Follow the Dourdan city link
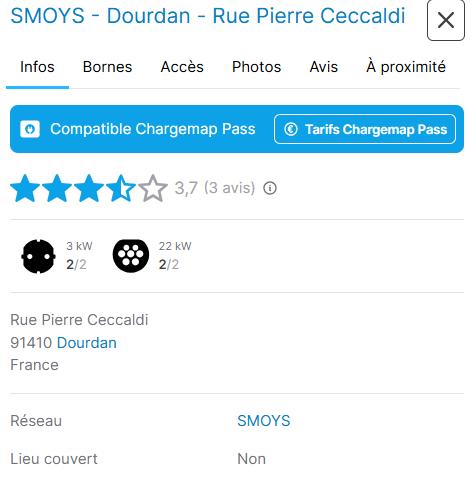Image resolution: width=473 pixels, height=480 pixels. (87, 343)
